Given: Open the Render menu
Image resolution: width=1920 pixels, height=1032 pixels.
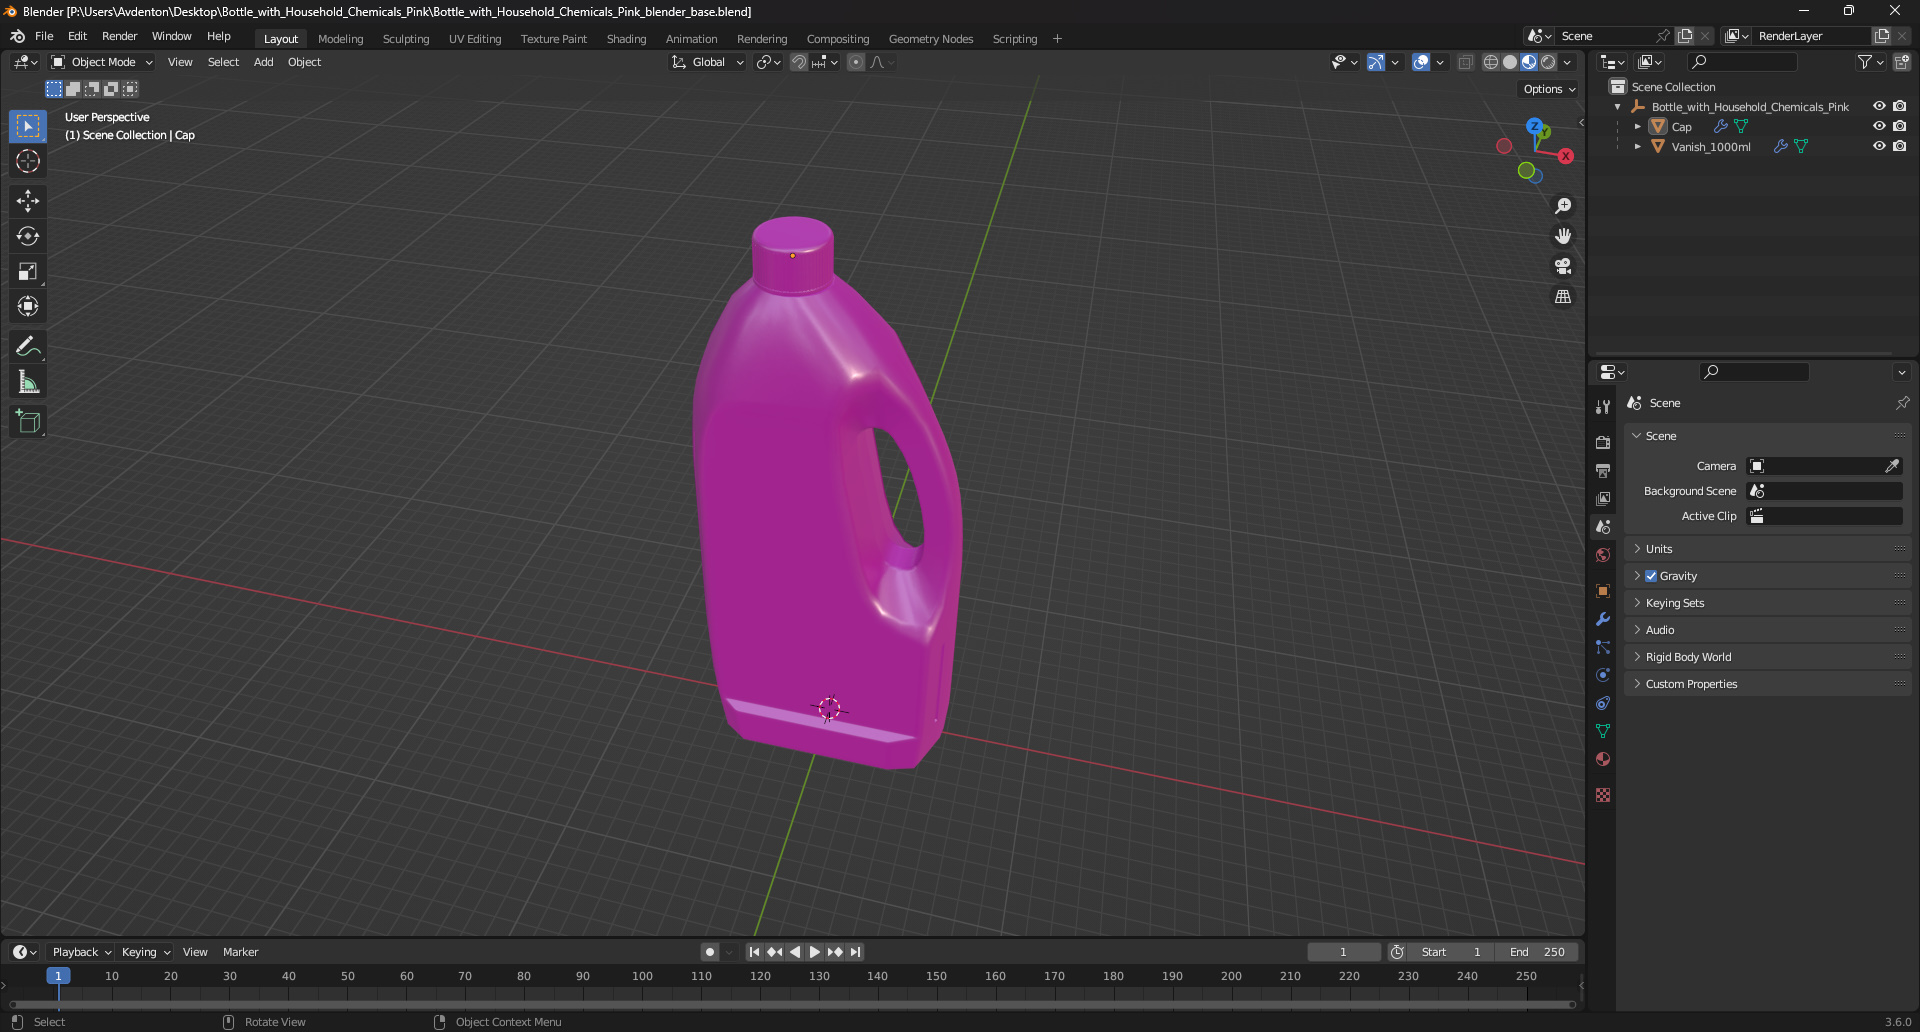Looking at the screenshot, I should 119,36.
